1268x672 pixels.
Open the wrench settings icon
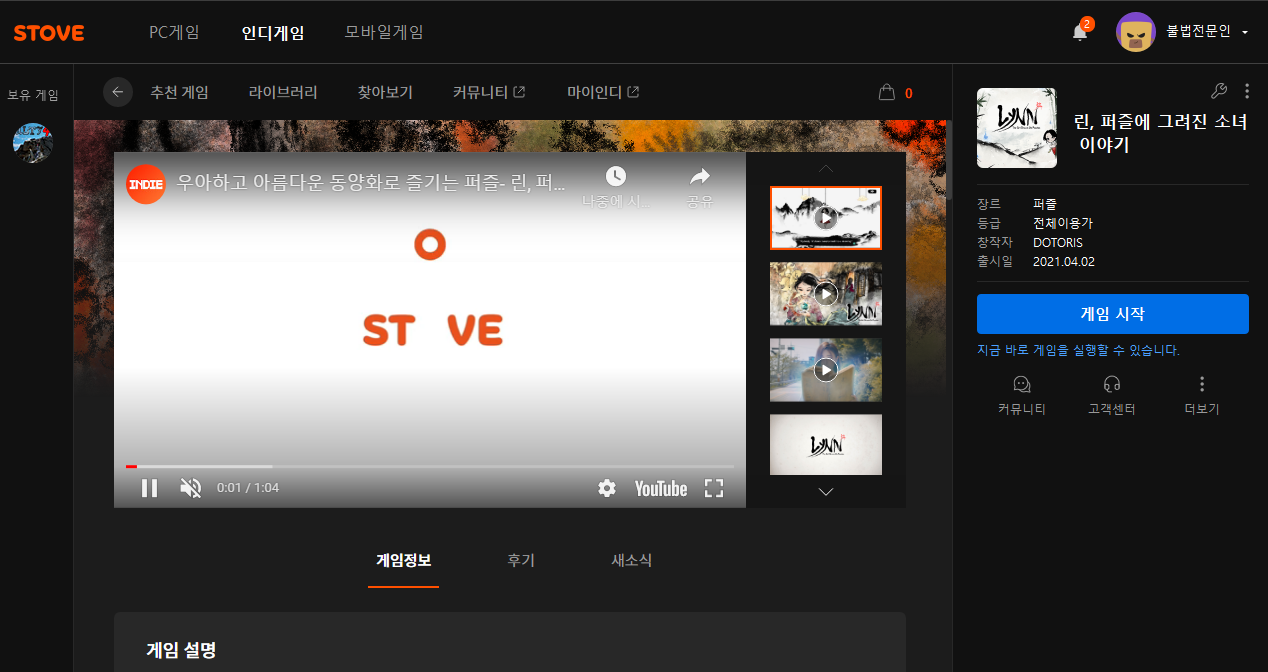[x=1218, y=91]
